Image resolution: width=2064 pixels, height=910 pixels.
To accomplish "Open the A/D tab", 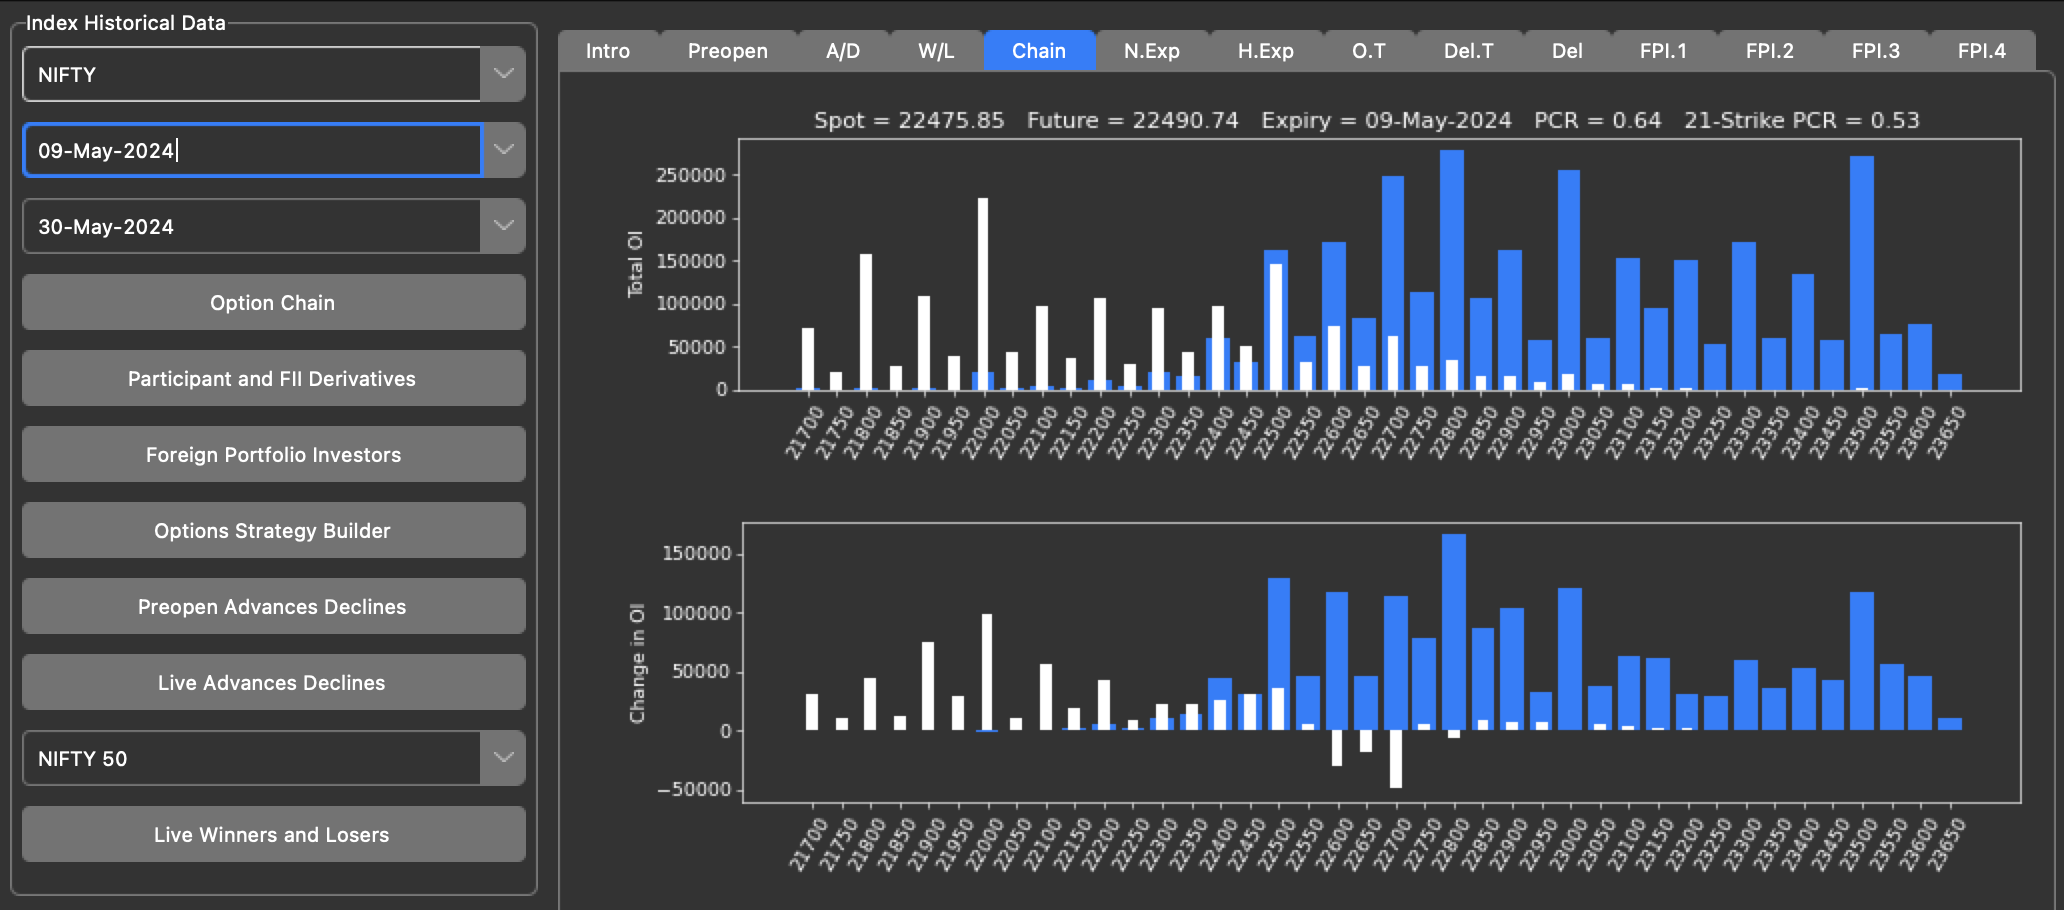I will pos(843,51).
